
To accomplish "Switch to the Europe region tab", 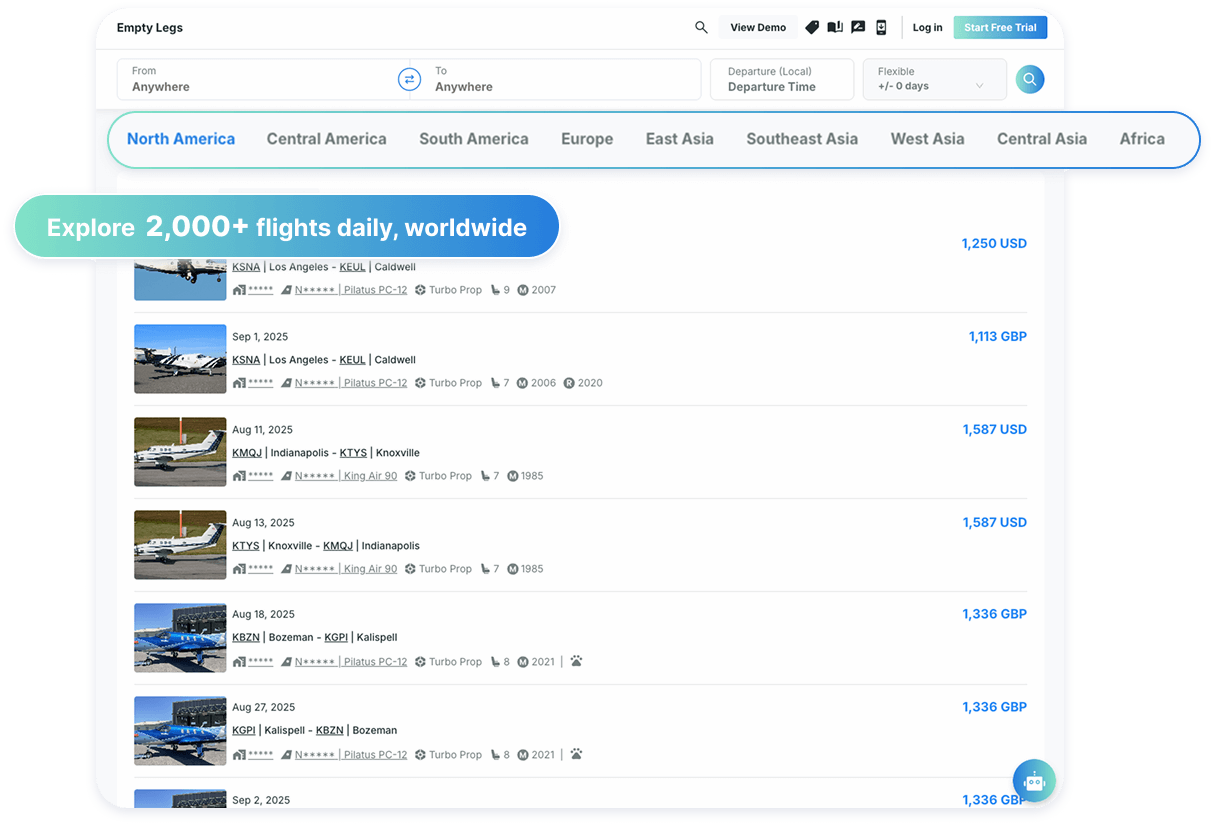I will coord(587,139).
